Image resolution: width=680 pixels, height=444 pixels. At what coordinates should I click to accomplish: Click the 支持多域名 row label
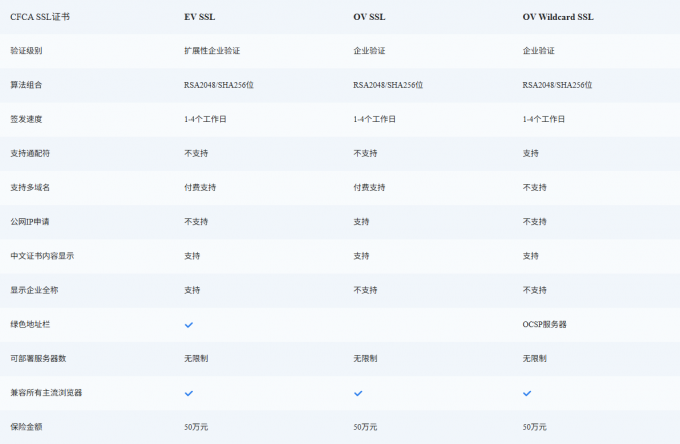pos(30,188)
